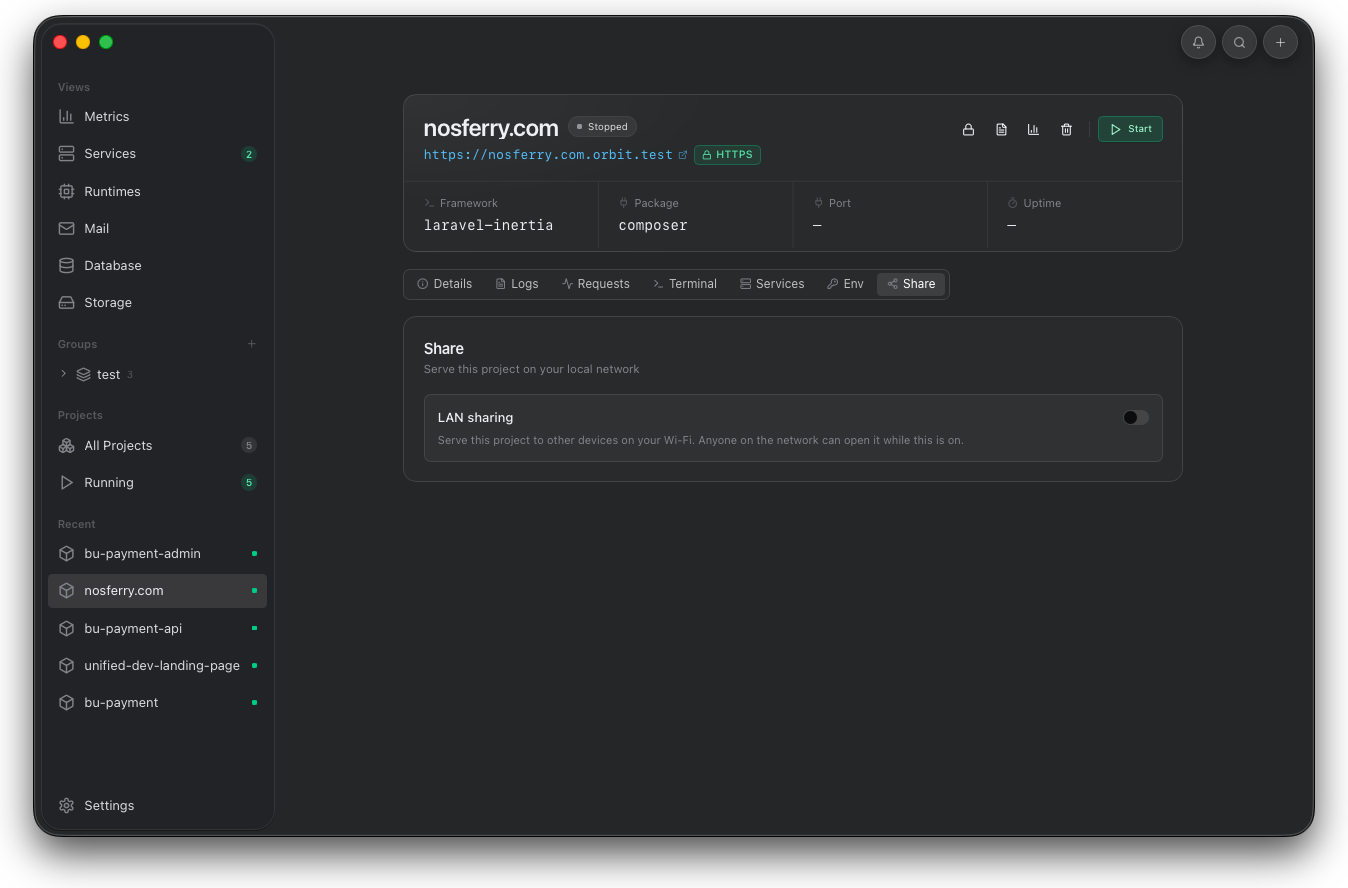Click the plus icon in top bar

coord(1280,42)
